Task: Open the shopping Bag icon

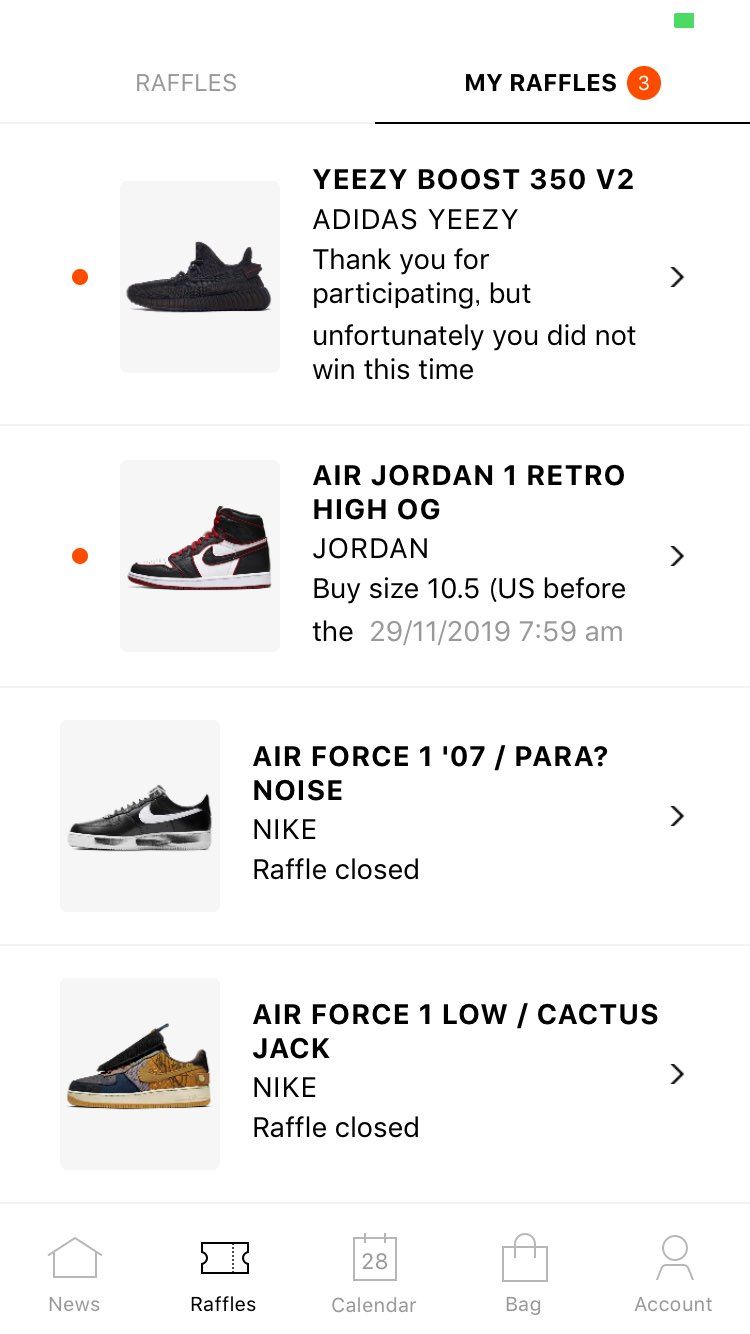Action: (524, 1257)
